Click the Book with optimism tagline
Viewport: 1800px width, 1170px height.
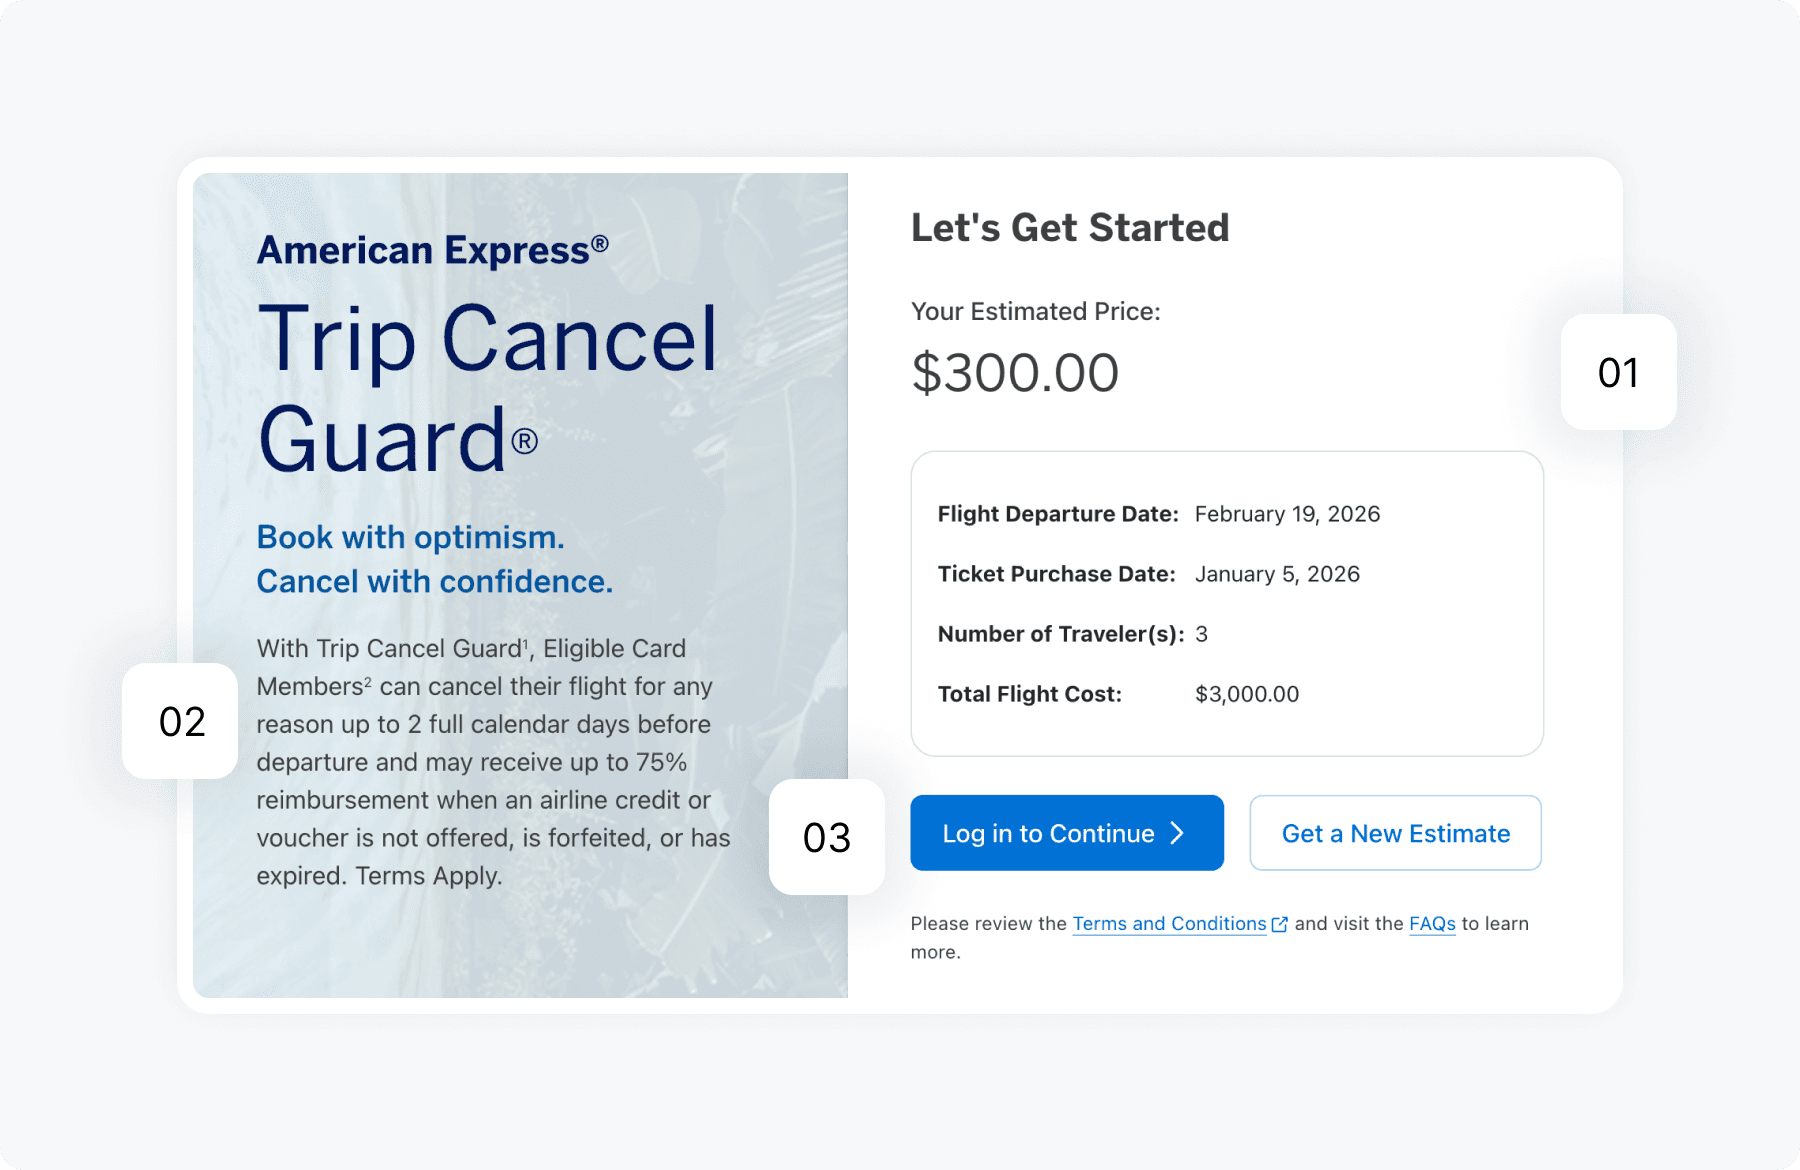[x=411, y=537]
